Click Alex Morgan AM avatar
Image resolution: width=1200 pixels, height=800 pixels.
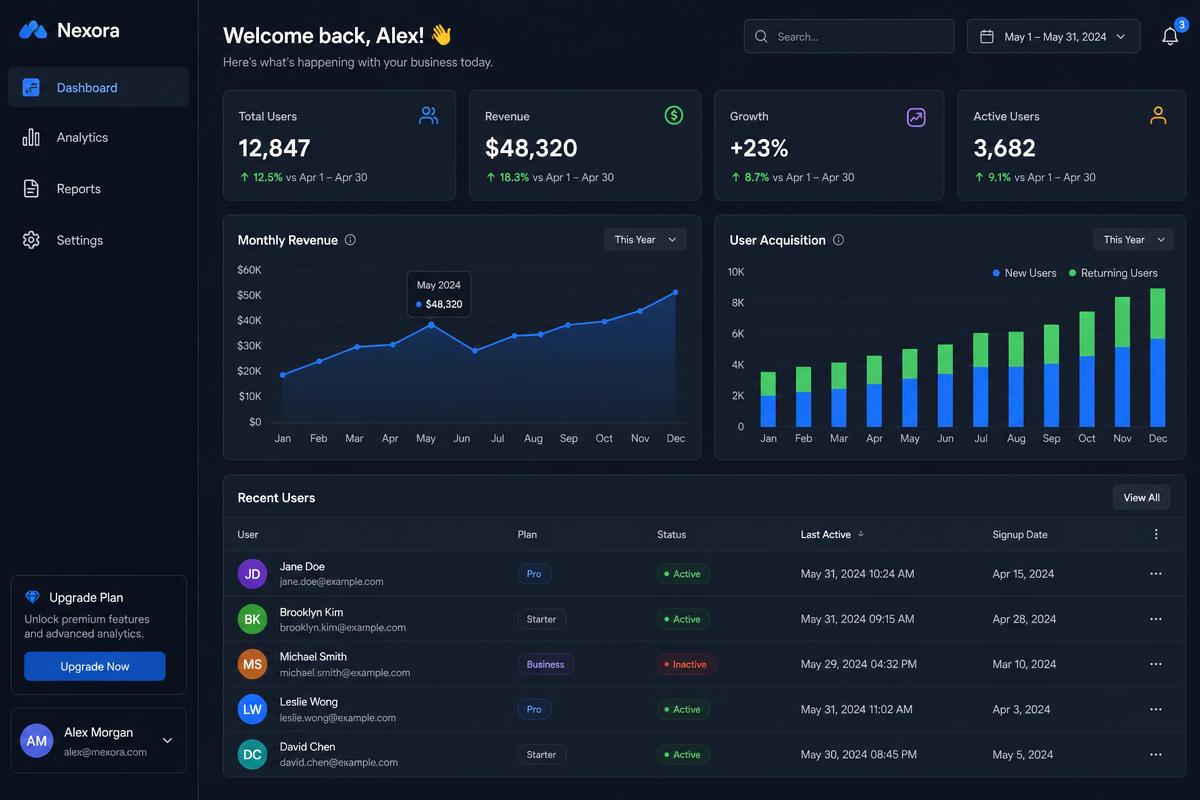tap(37, 741)
